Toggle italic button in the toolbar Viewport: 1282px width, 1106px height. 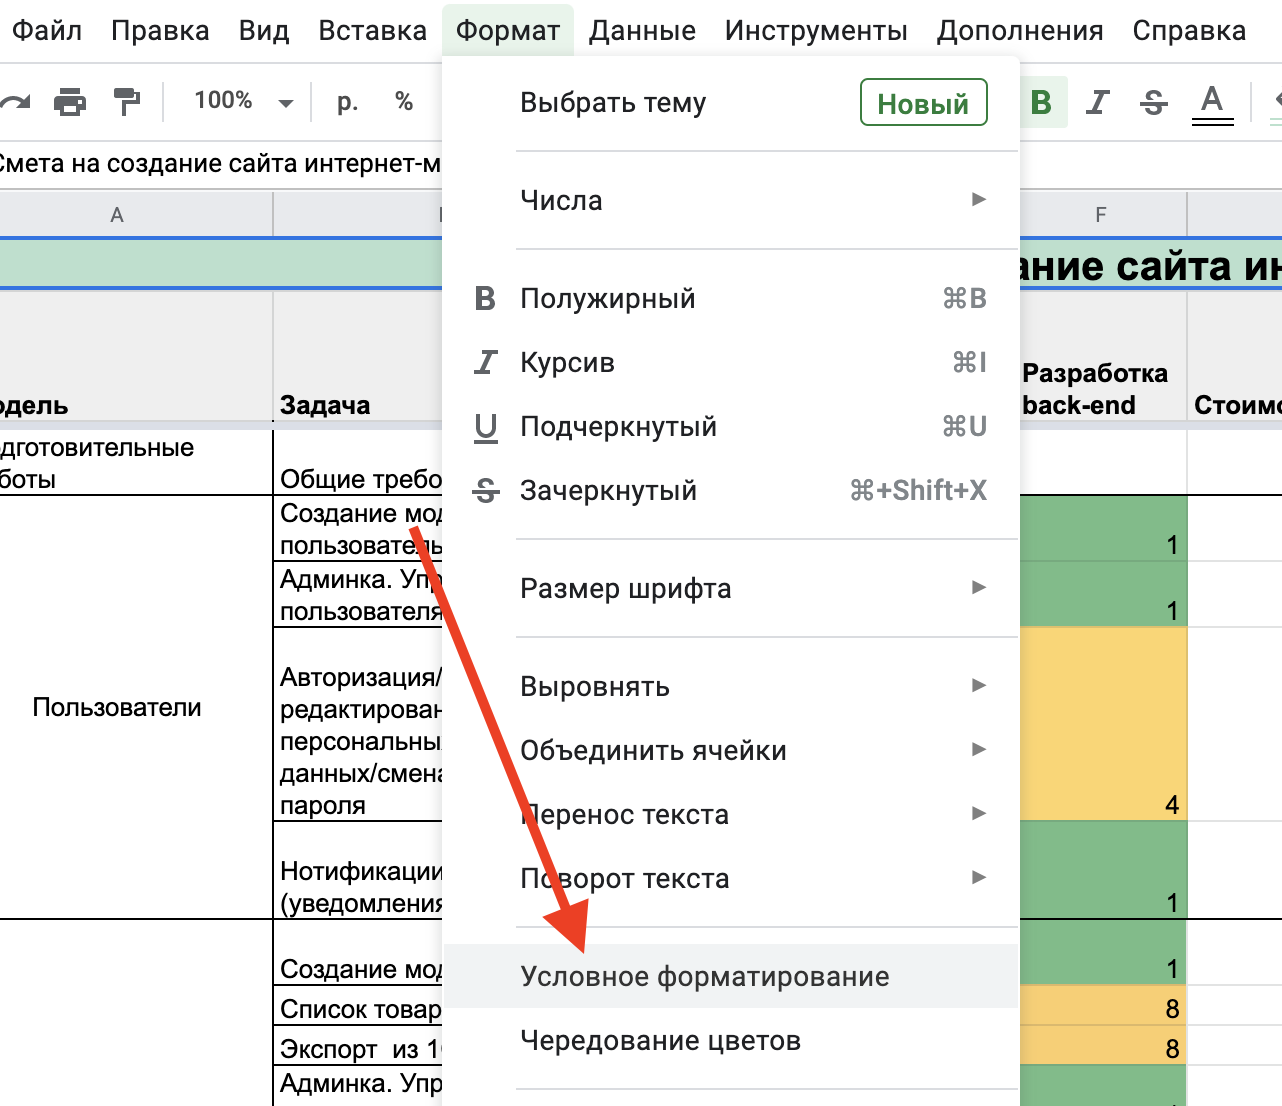1098,102
